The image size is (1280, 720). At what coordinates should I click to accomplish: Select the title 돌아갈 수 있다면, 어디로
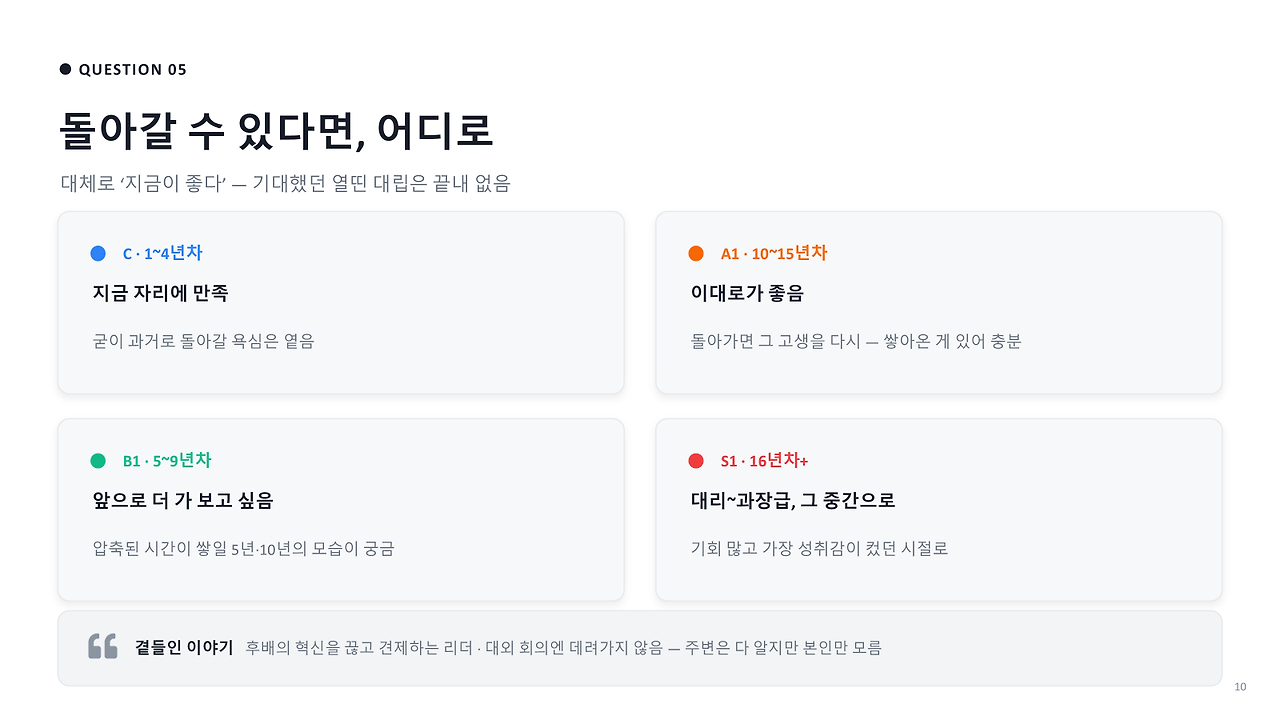276,131
